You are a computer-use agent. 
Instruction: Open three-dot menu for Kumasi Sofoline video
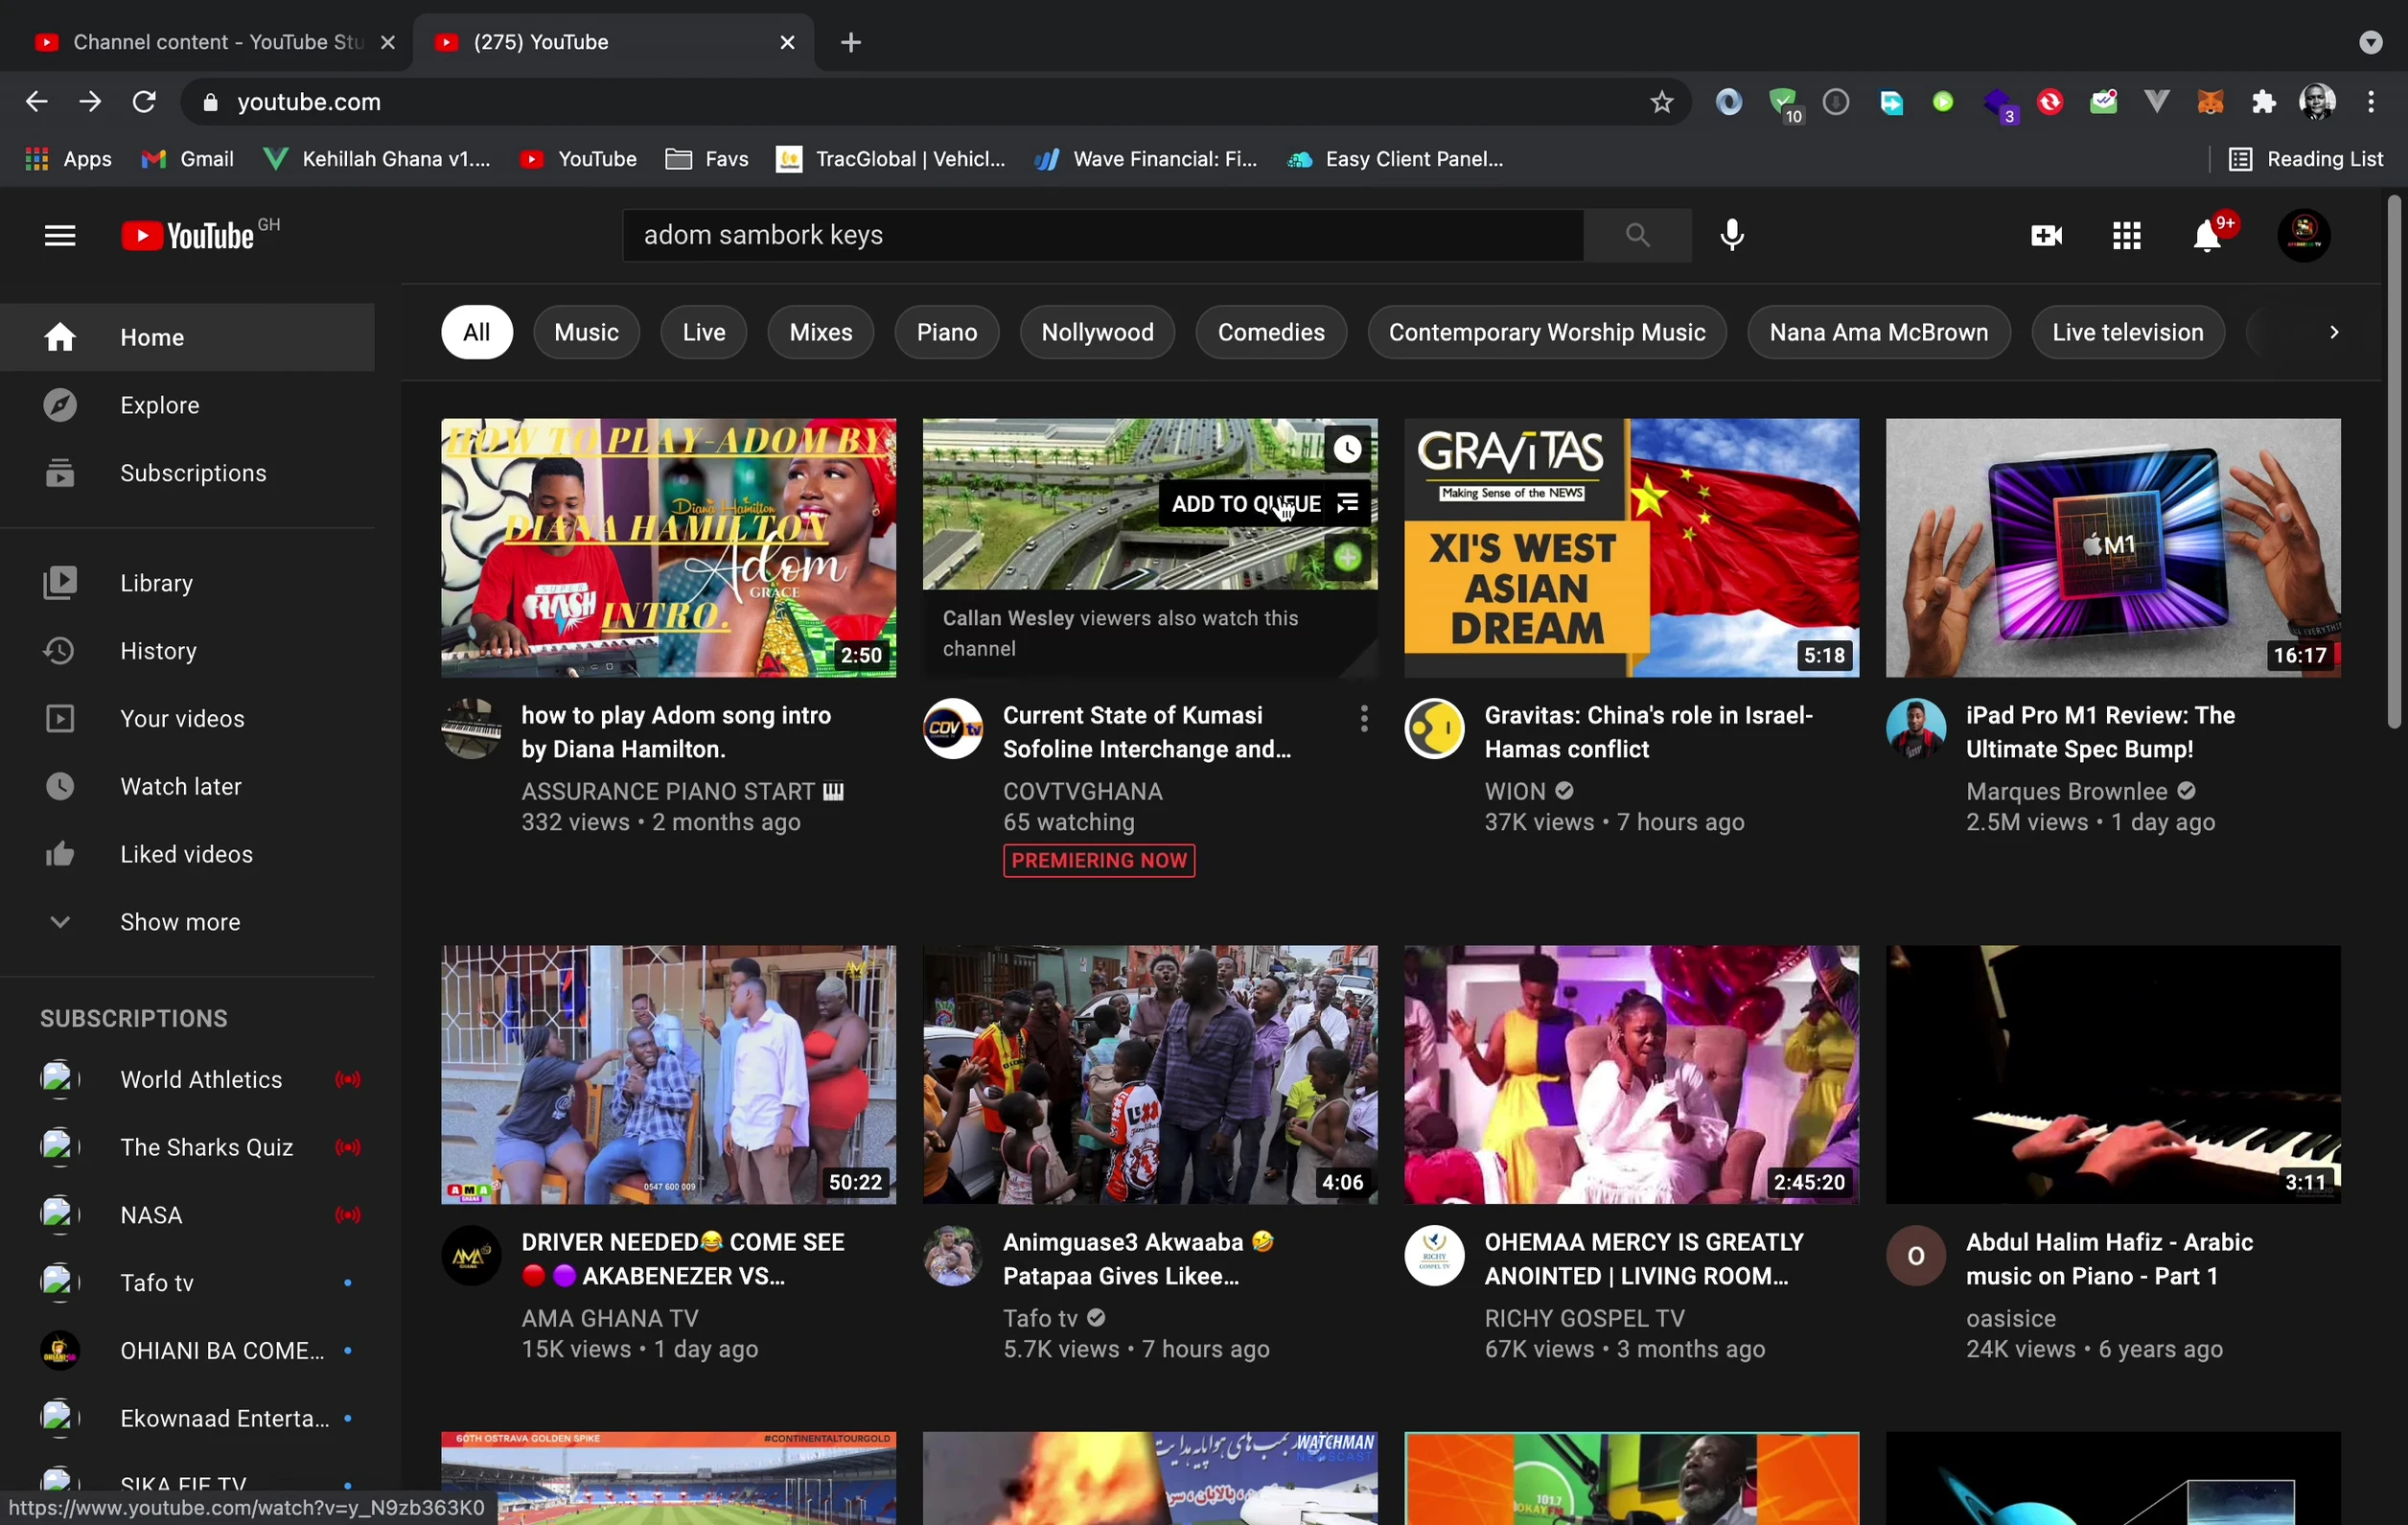[1364, 718]
